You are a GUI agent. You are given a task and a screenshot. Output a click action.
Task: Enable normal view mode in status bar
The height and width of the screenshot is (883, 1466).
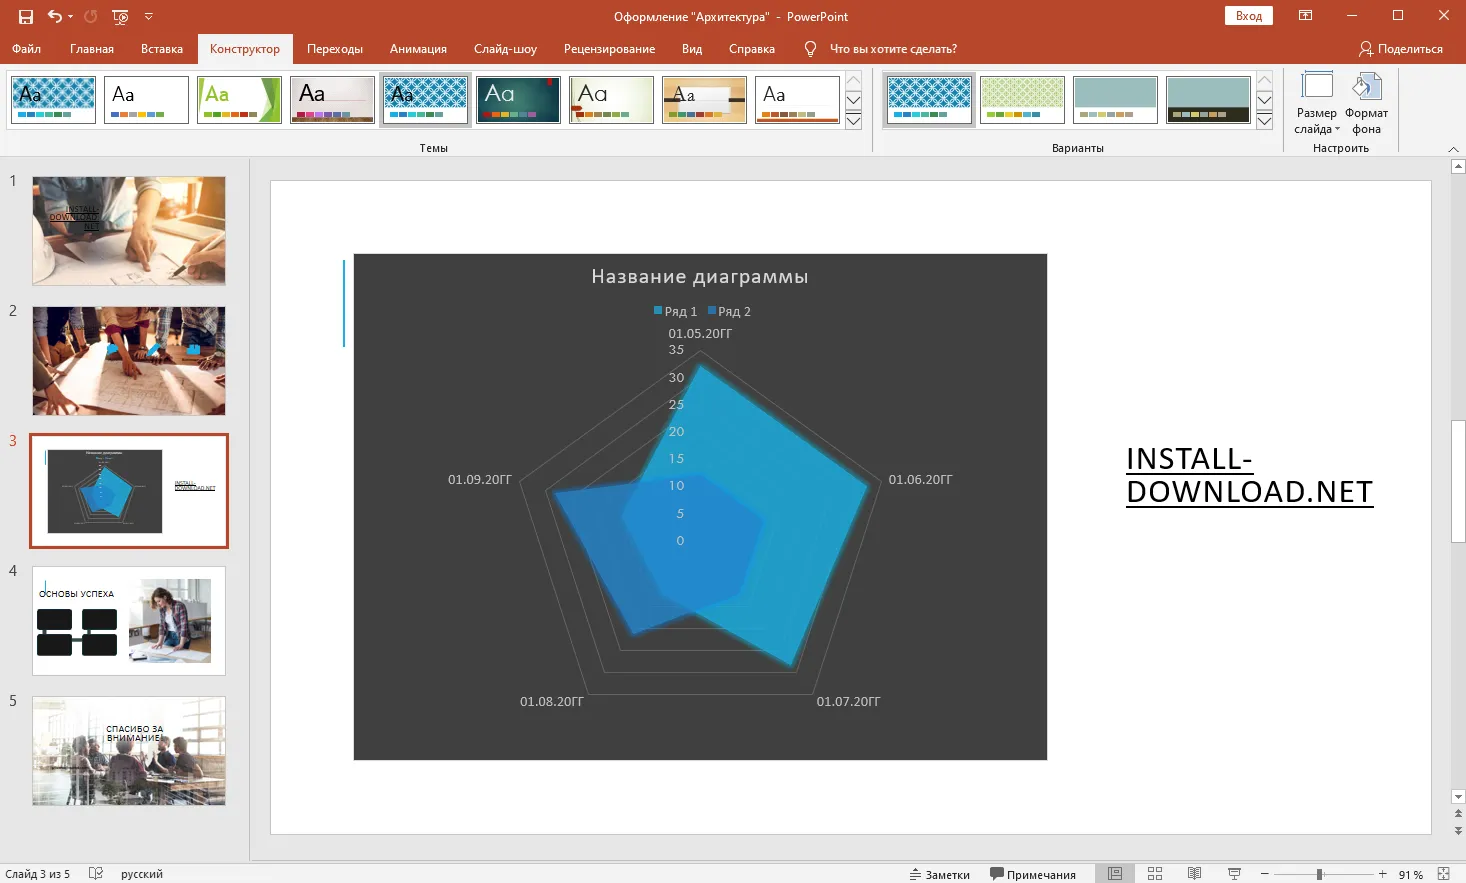[x=1115, y=874]
